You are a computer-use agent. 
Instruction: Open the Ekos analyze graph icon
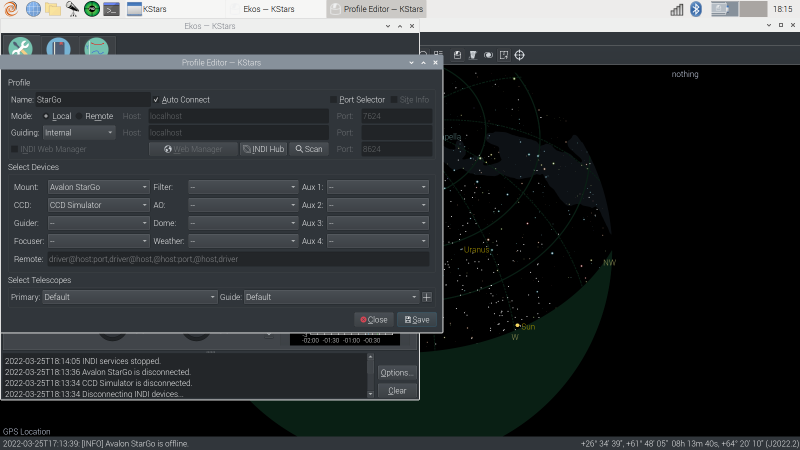[96, 47]
